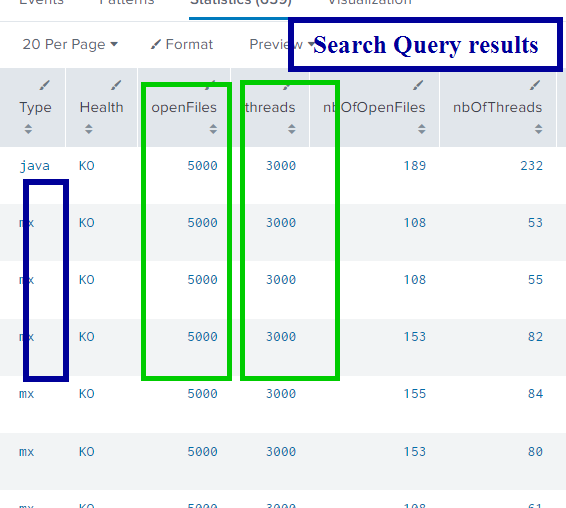566x508 pixels.
Task: Click 5000 in the row with 53 threads
Action: pyautogui.click(x=203, y=223)
